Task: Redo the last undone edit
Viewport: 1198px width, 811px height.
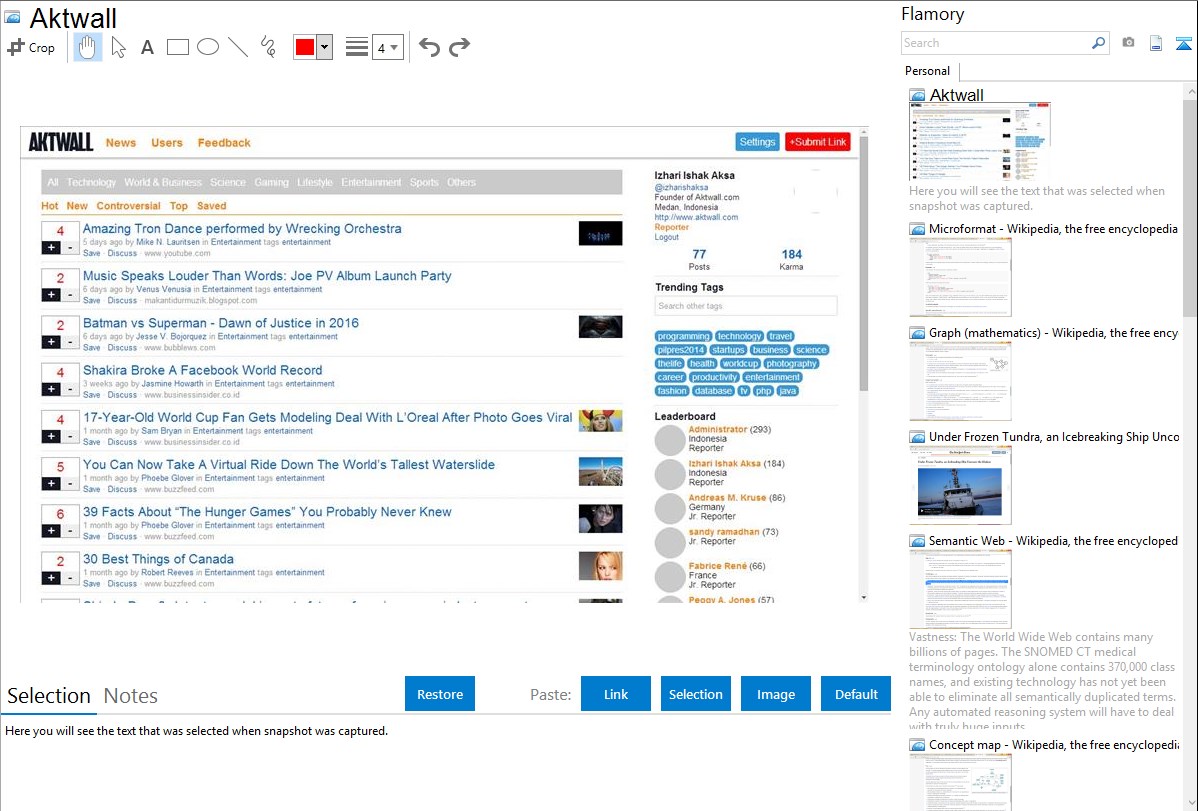Action: [x=459, y=47]
